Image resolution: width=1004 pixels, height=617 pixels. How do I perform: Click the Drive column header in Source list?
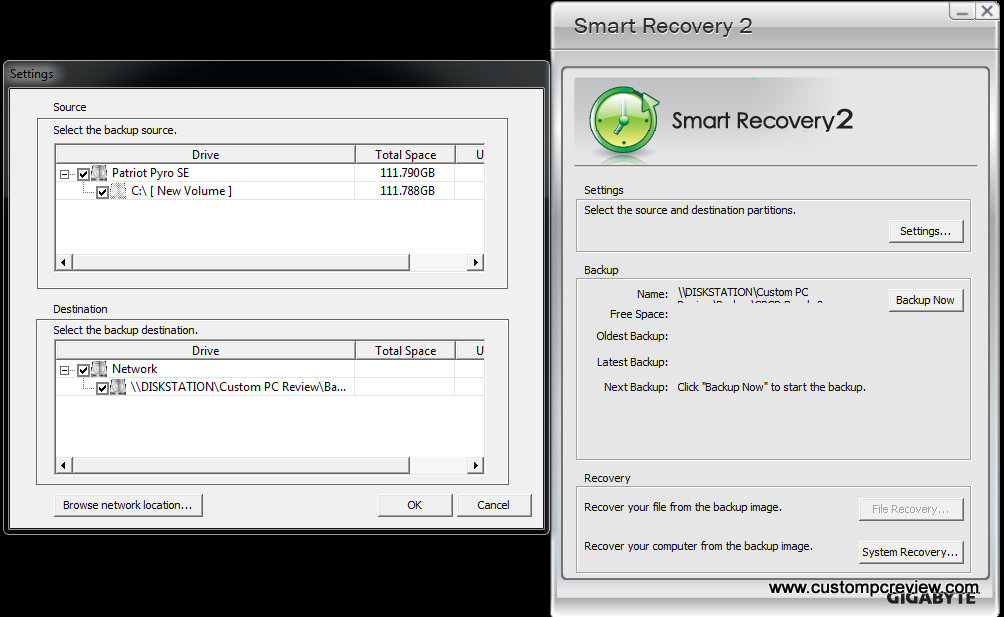[206, 154]
